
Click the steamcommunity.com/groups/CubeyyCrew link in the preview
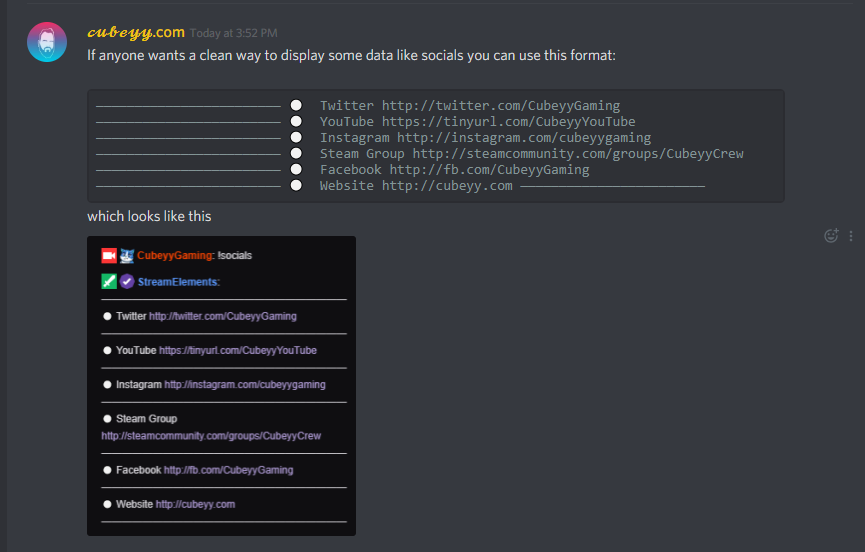(211, 436)
